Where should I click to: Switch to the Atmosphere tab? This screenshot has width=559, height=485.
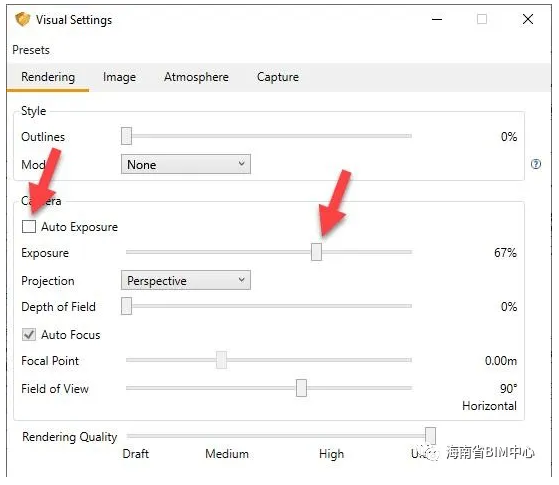point(196,77)
